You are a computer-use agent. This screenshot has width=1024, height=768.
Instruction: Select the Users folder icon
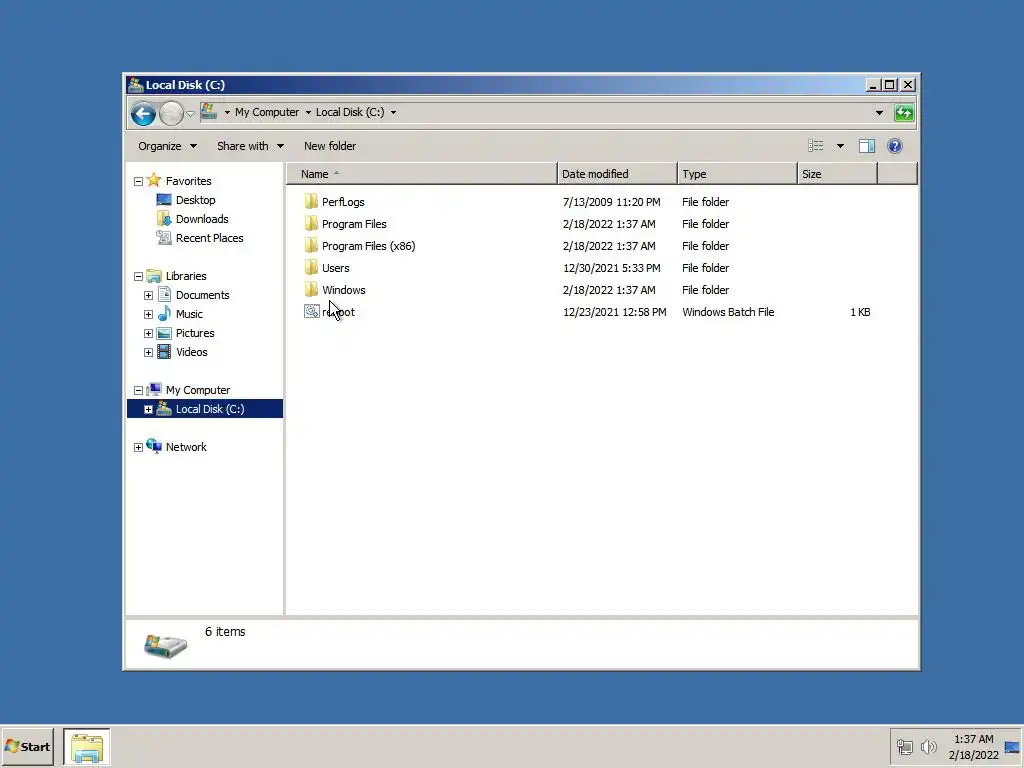click(x=312, y=268)
